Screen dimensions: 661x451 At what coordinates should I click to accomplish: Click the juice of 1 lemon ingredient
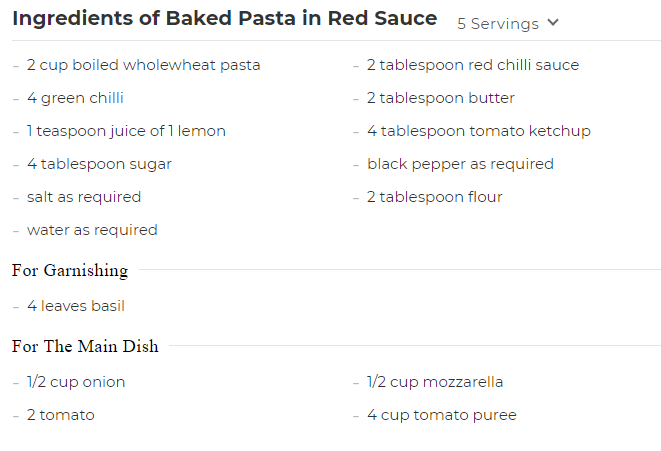[x=126, y=131]
